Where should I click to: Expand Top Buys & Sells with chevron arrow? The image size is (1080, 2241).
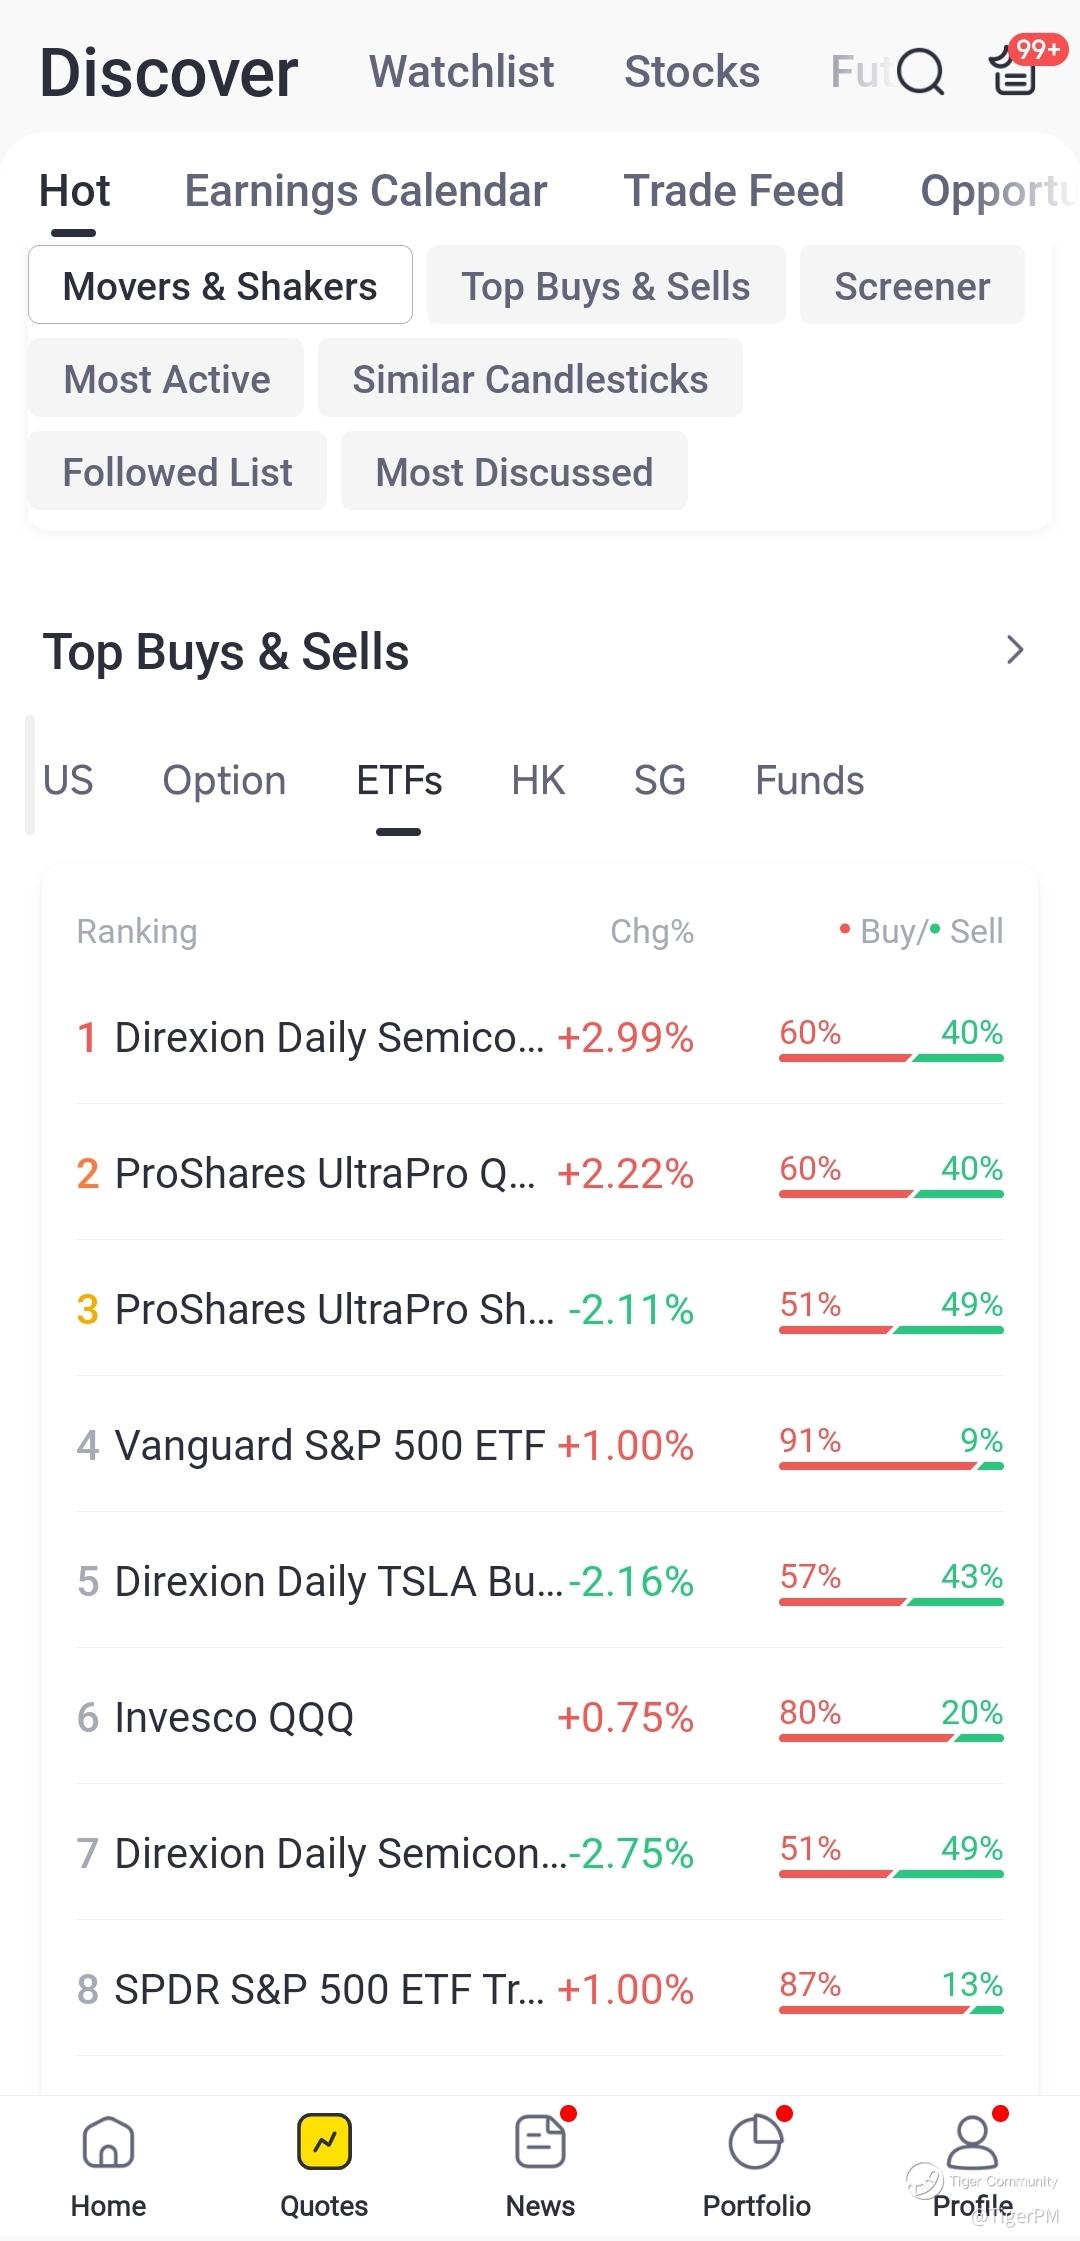pos(1015,651)
